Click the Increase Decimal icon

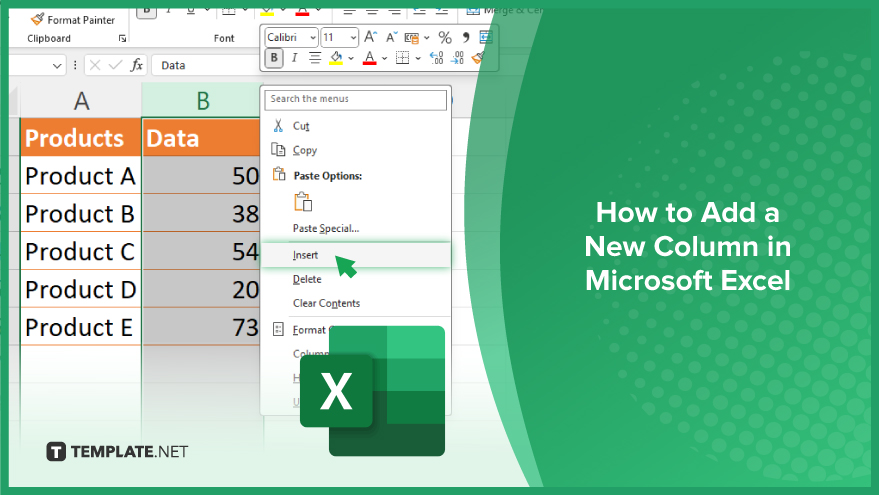436,58
